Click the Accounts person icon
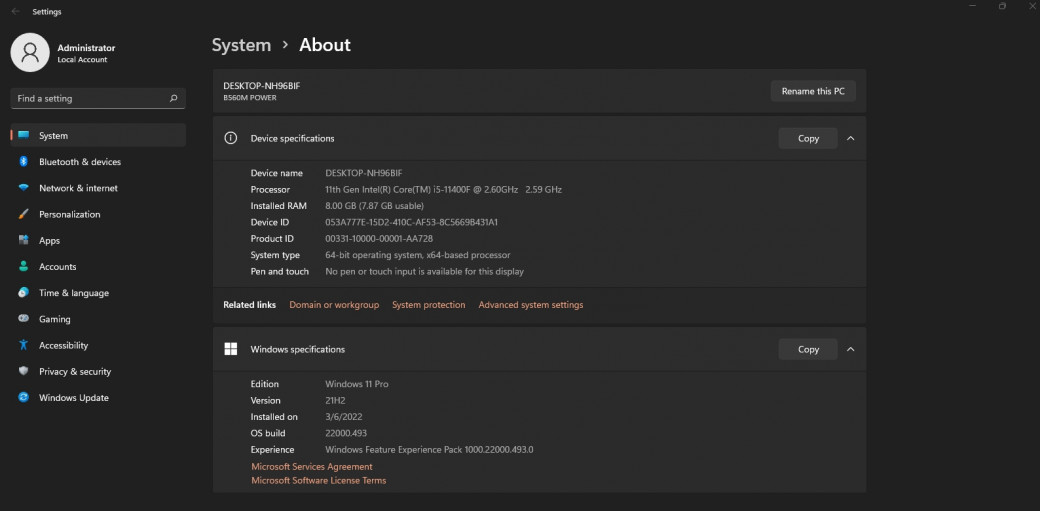 23,267
